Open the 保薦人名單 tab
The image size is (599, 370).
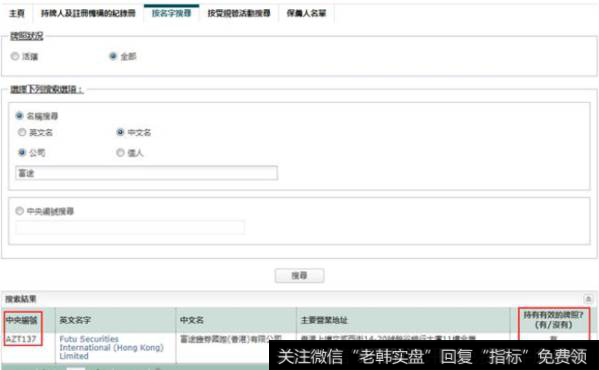[306, 14]
